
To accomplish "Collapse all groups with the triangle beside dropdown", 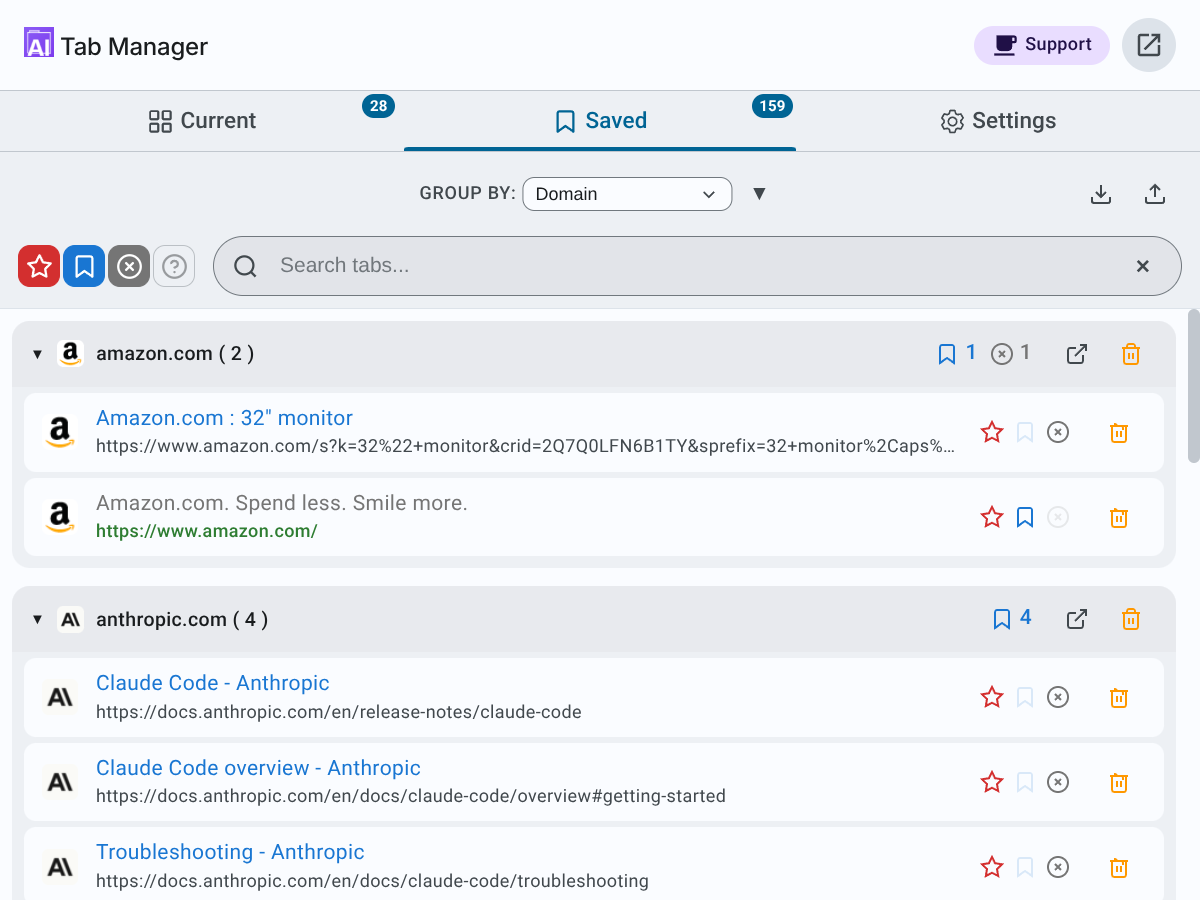I will click(759, 194).
